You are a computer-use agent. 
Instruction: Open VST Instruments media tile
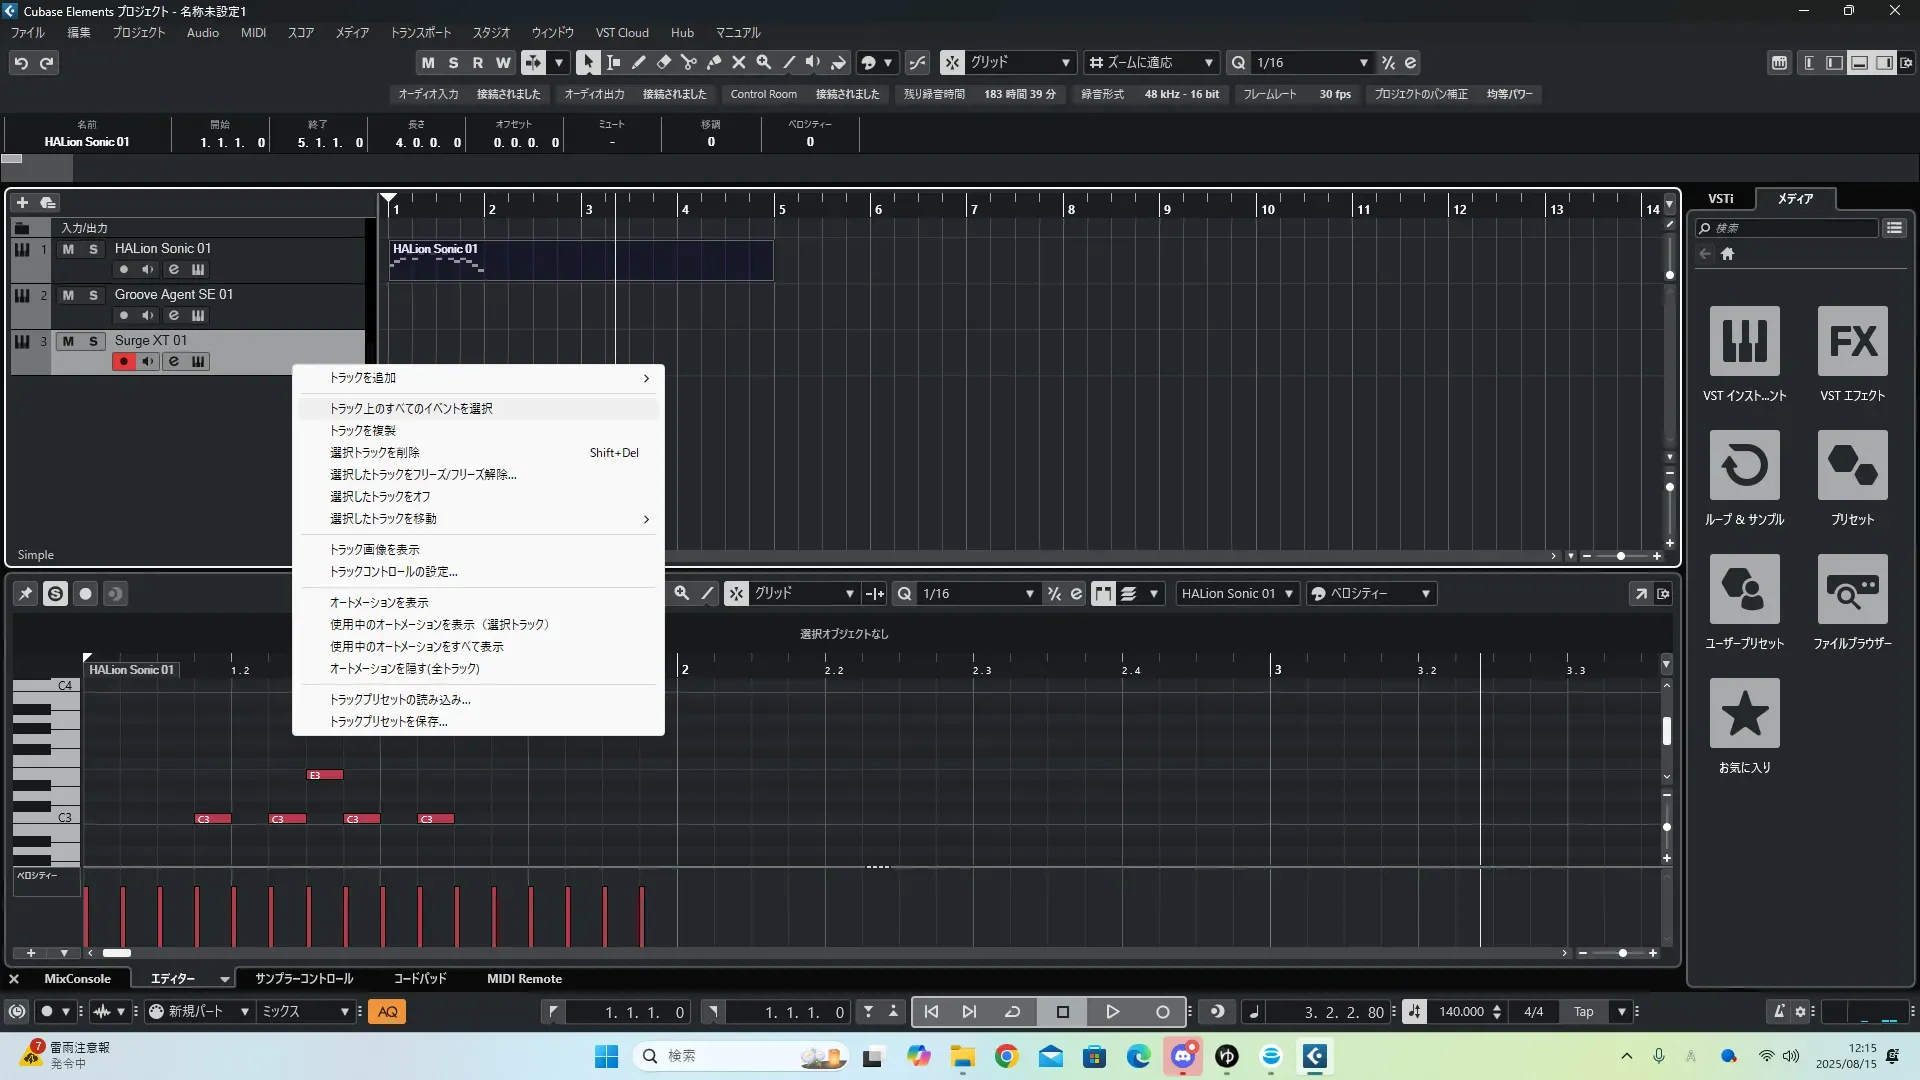pos(1744,341)
